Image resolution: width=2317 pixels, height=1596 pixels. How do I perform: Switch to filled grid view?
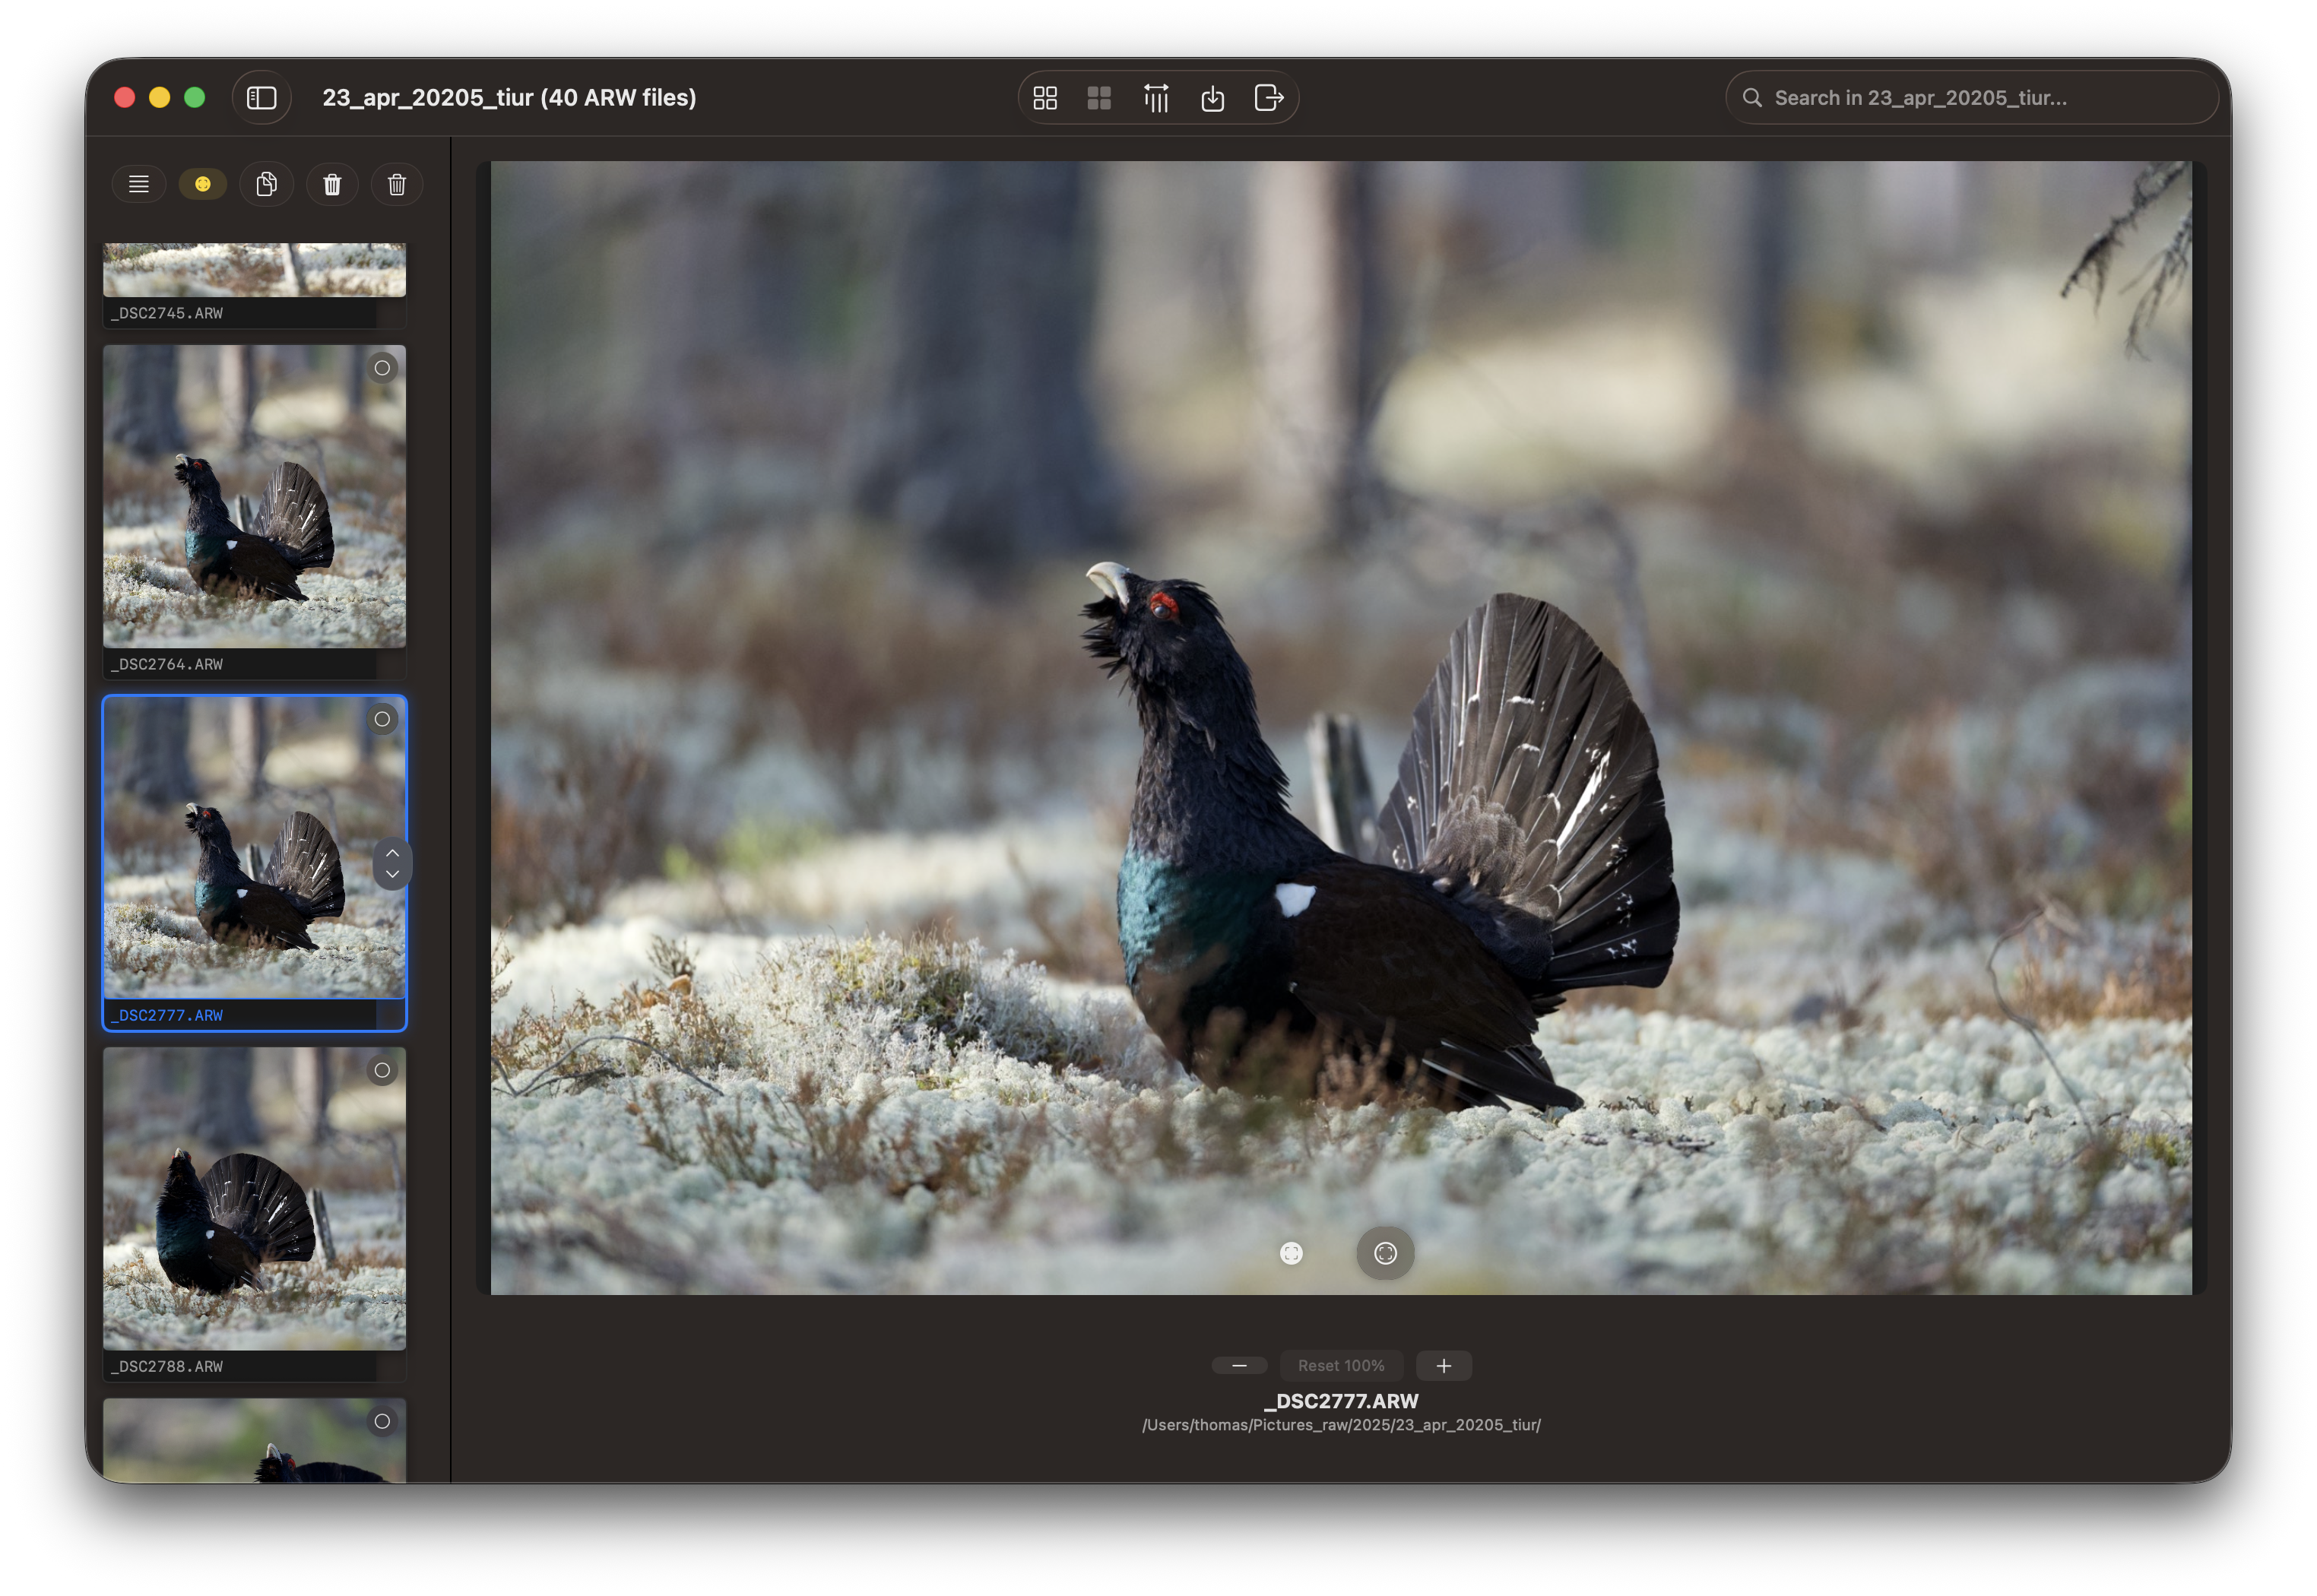pos(1099,98)
